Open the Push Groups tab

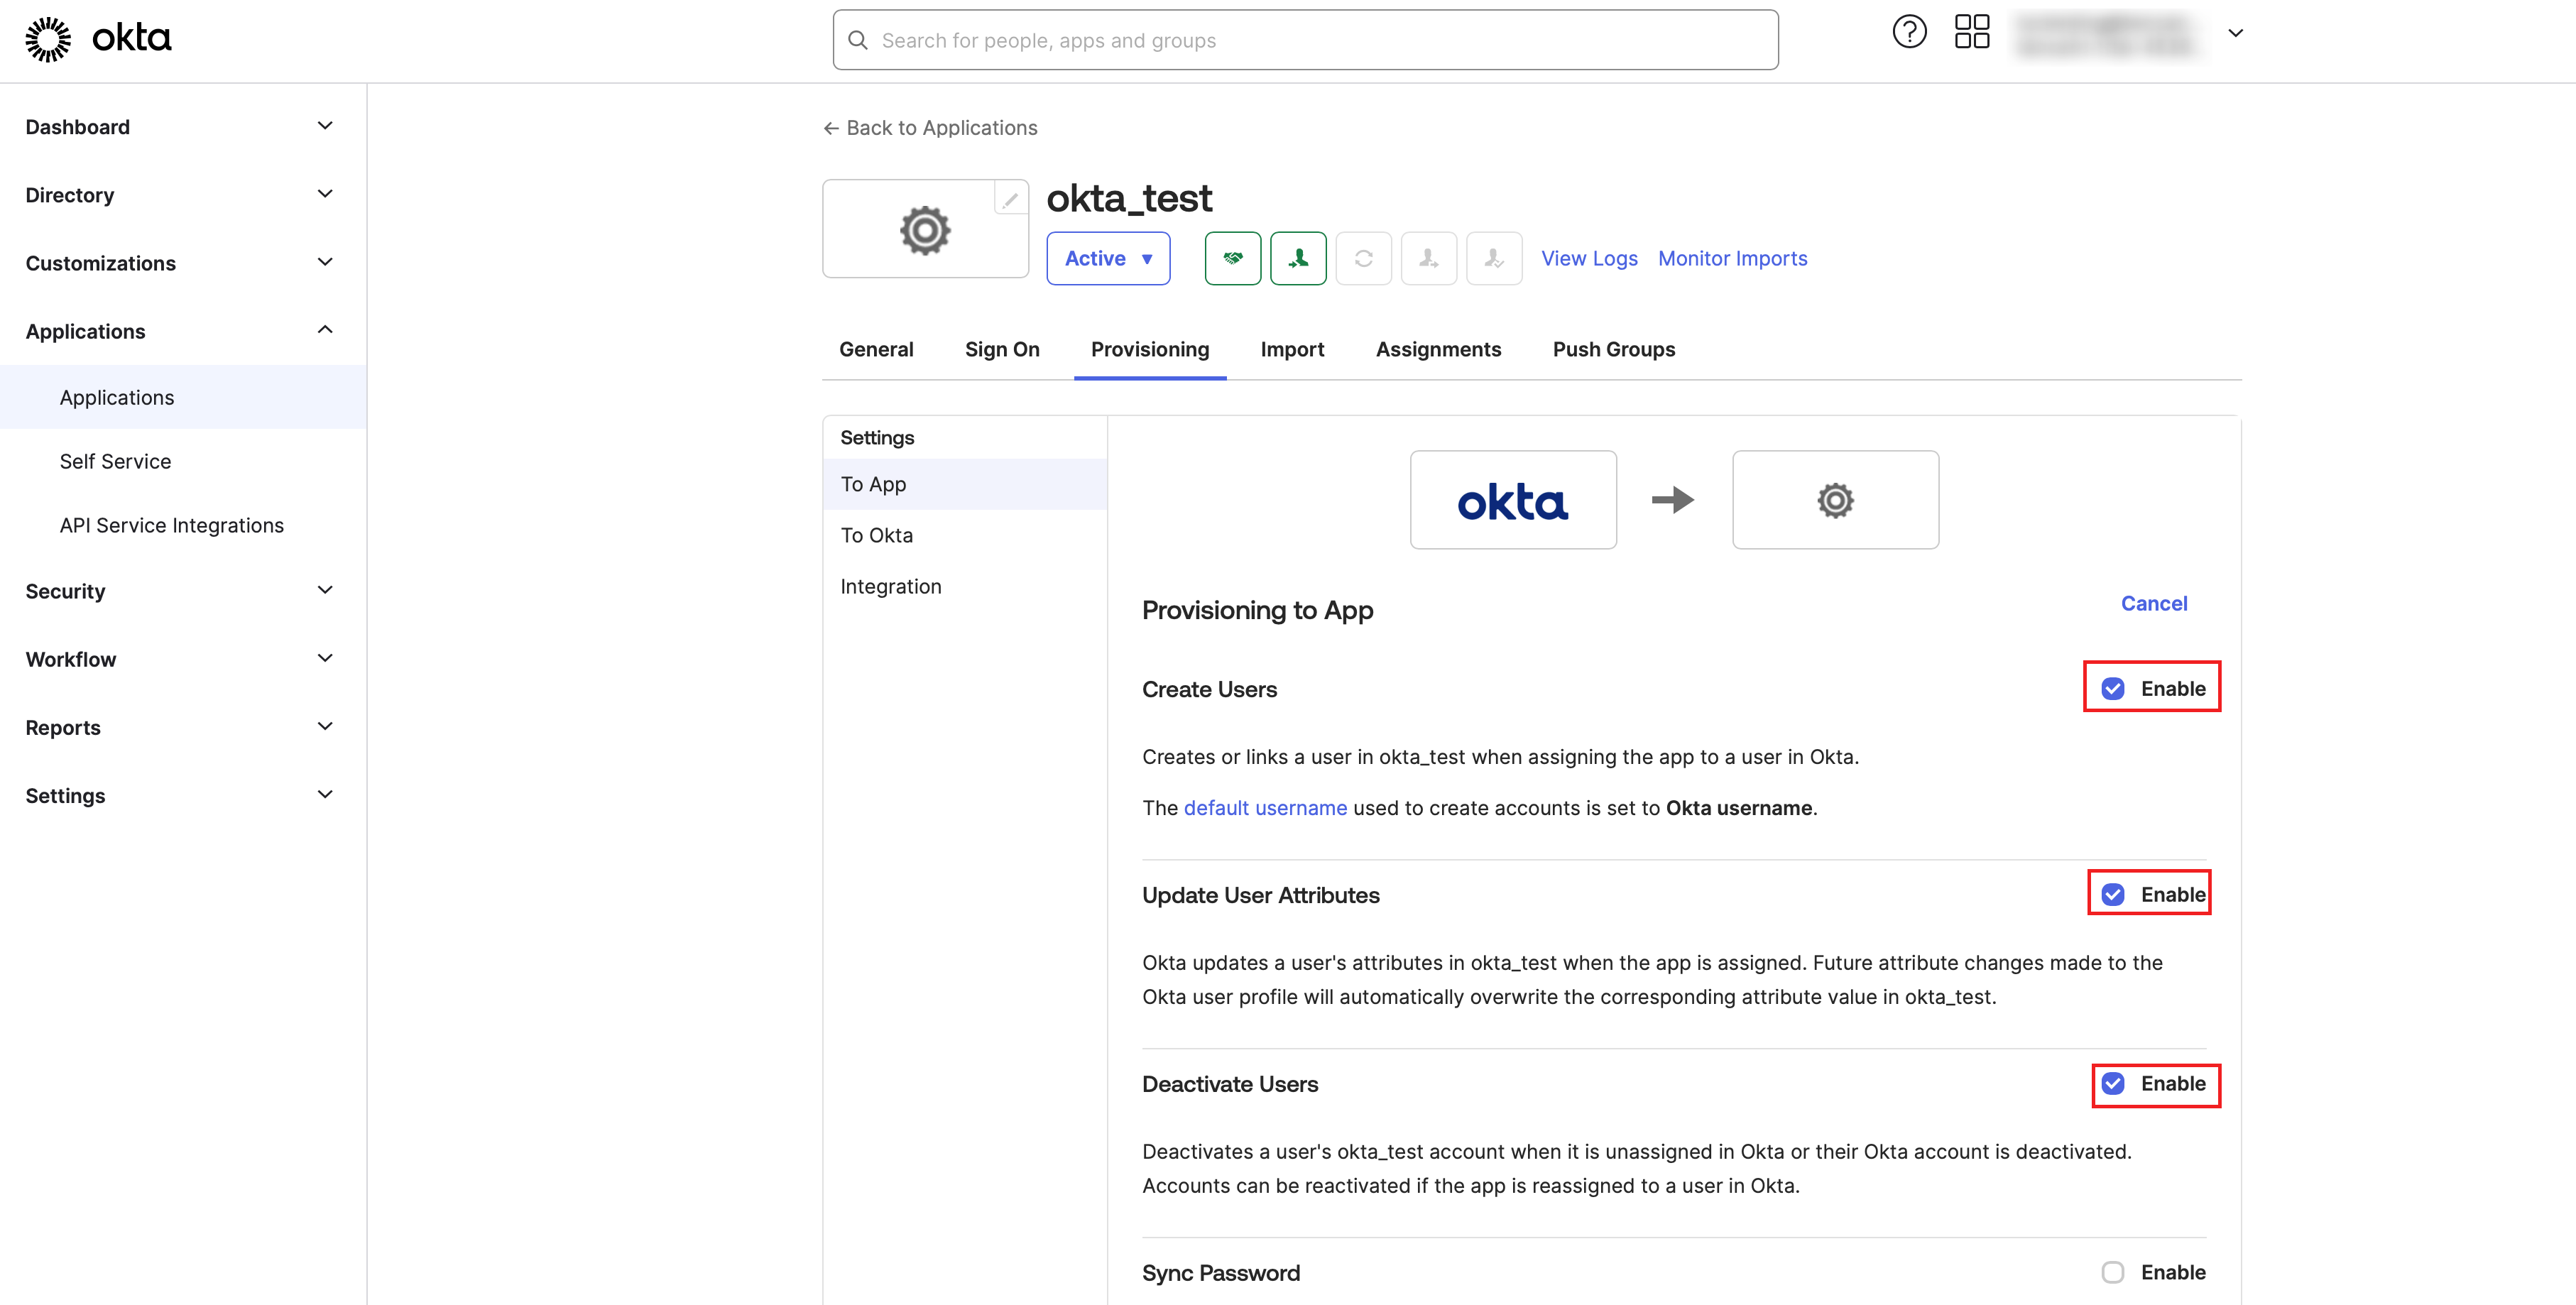1613,349
